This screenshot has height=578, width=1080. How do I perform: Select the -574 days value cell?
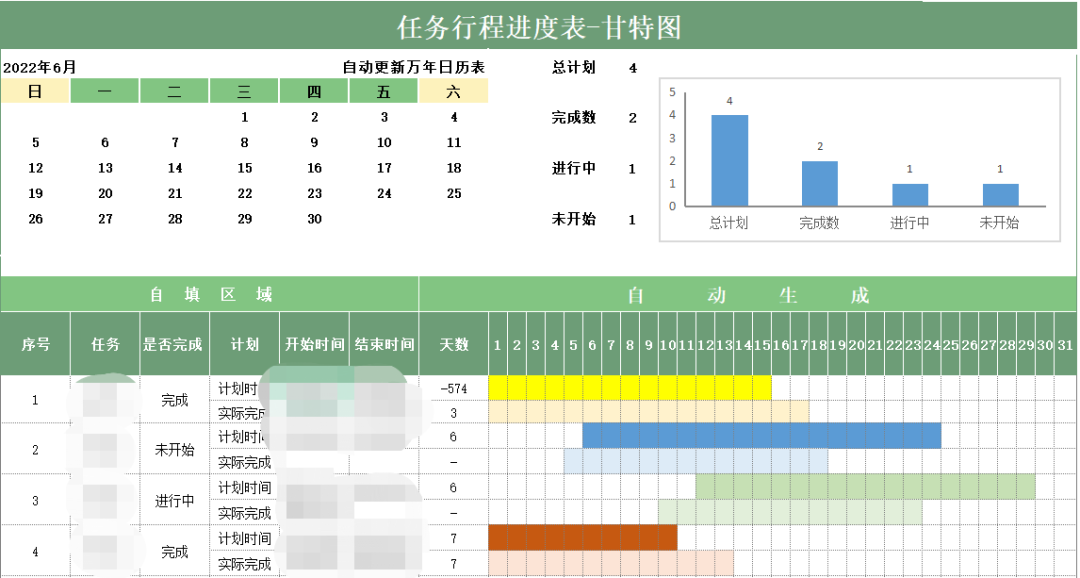(x=453, y=389)
